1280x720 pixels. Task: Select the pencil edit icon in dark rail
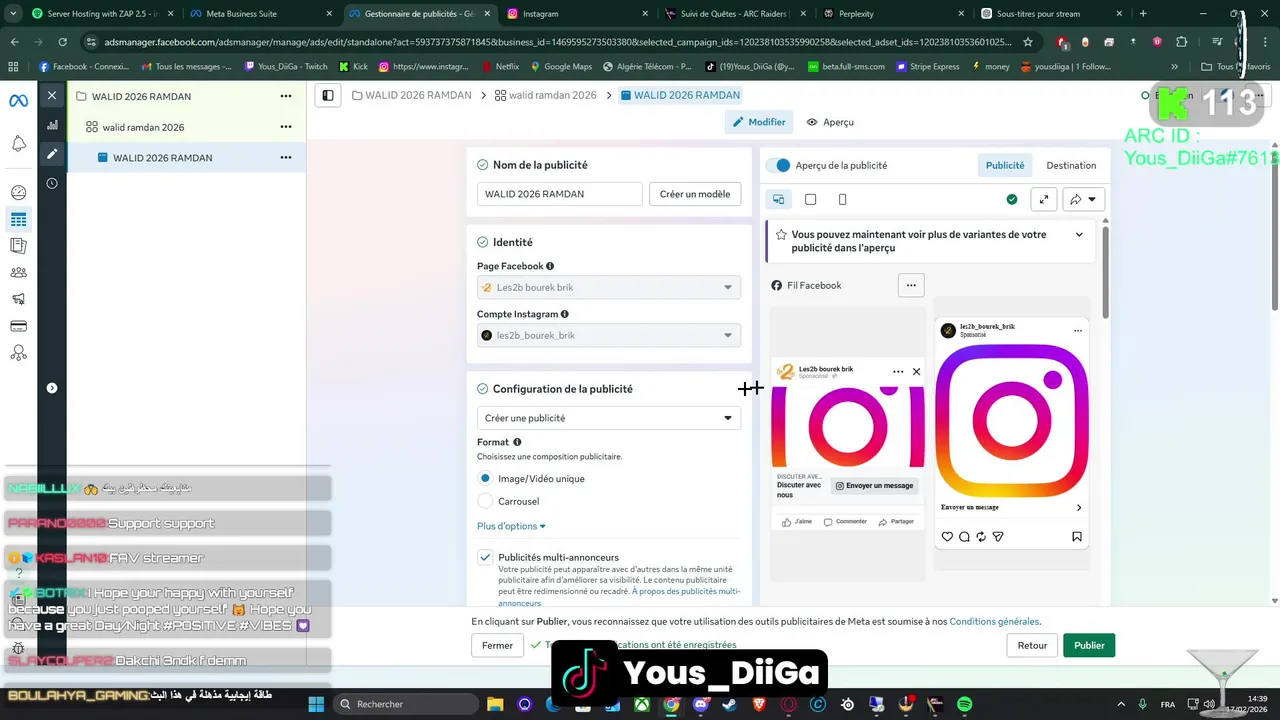pos(52,154)
